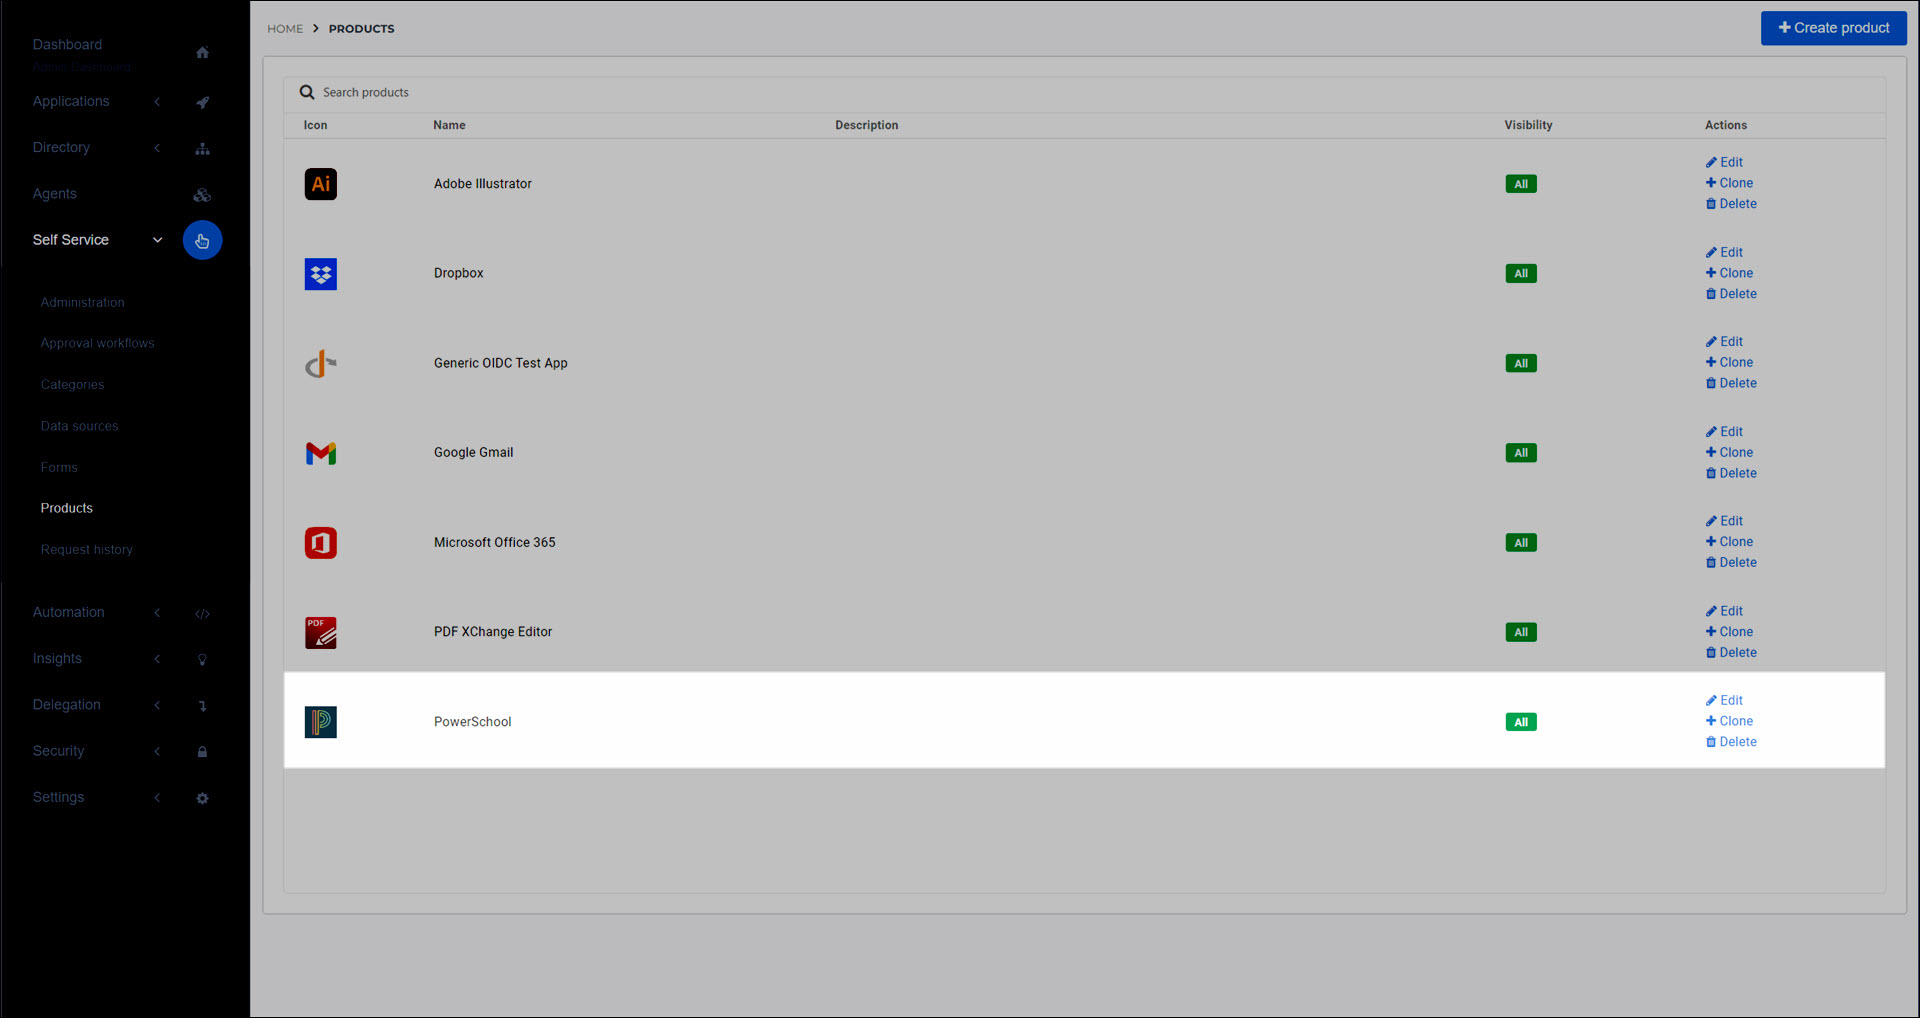Screen dimensions: 1920x1019
Task: Open Data sources page
Action: click(x=80, y=426)
